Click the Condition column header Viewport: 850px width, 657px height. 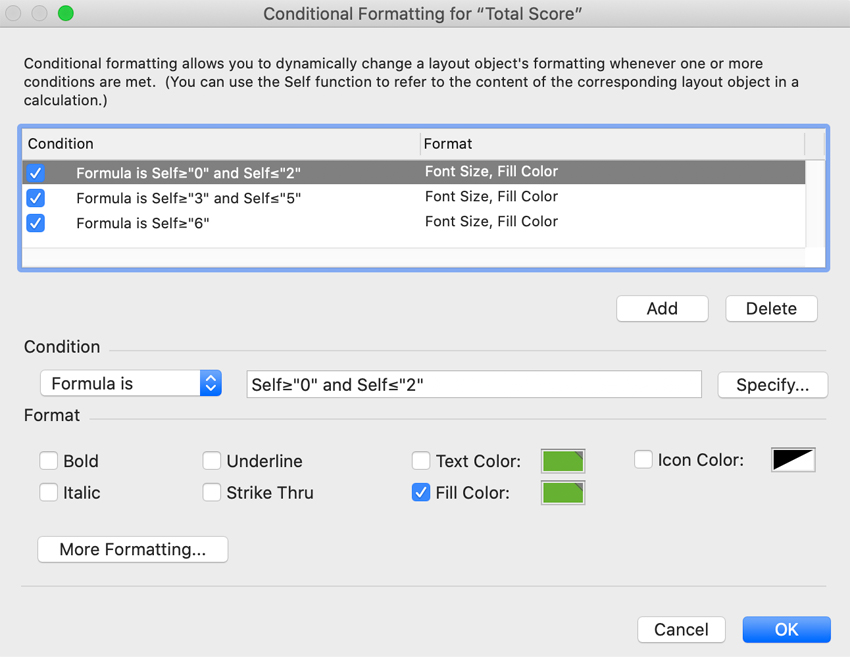tap(220, 144)
